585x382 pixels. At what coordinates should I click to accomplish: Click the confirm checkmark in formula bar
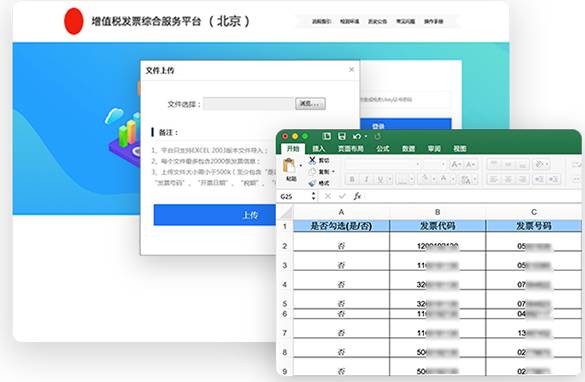click(342, 196)
